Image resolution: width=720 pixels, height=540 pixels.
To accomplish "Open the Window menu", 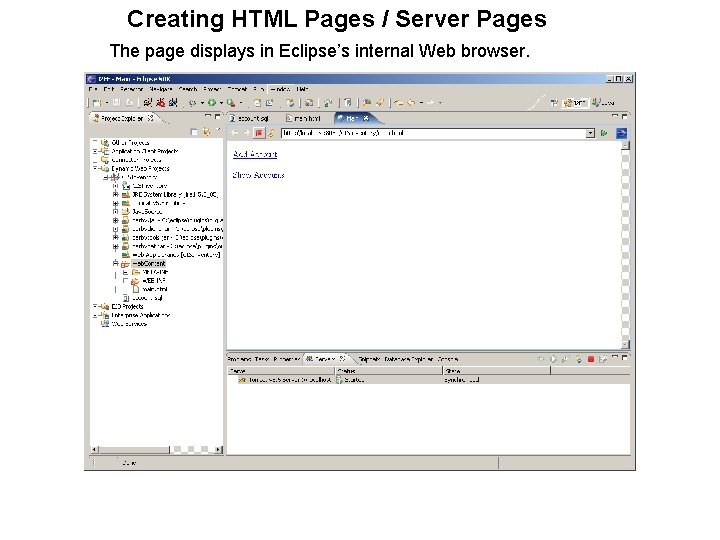I will click(x=280, y=89).
